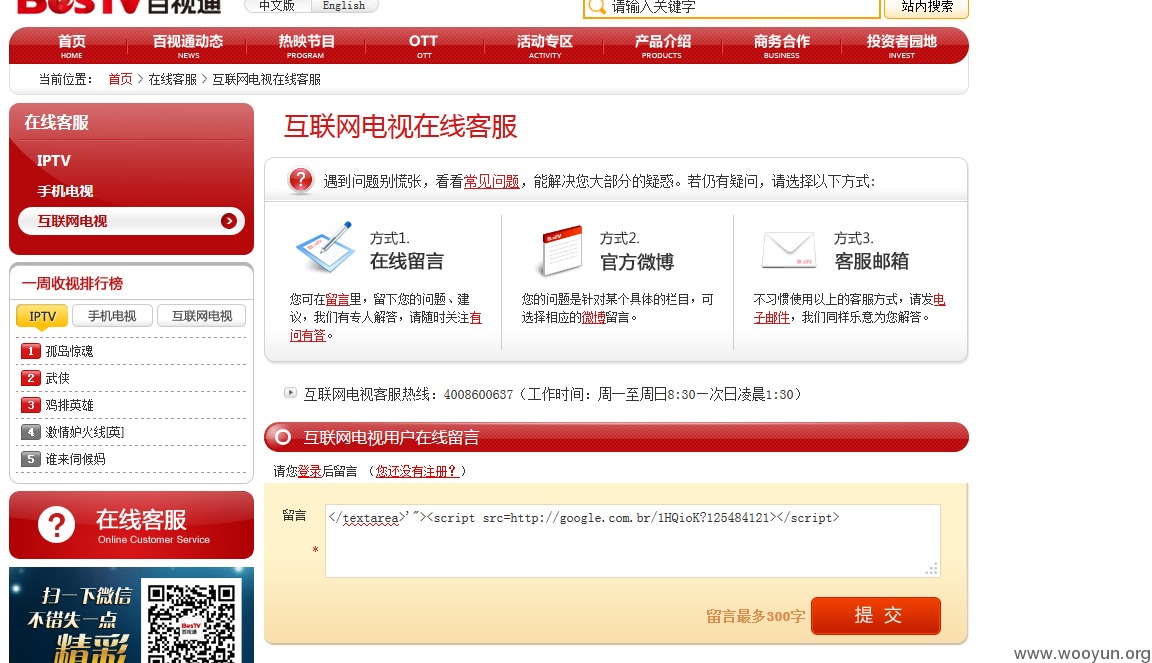The height and width of the screenshot is (663, 1152).
Task: Go to 商务合作 BUSINESS page
Action: (781, 46)
